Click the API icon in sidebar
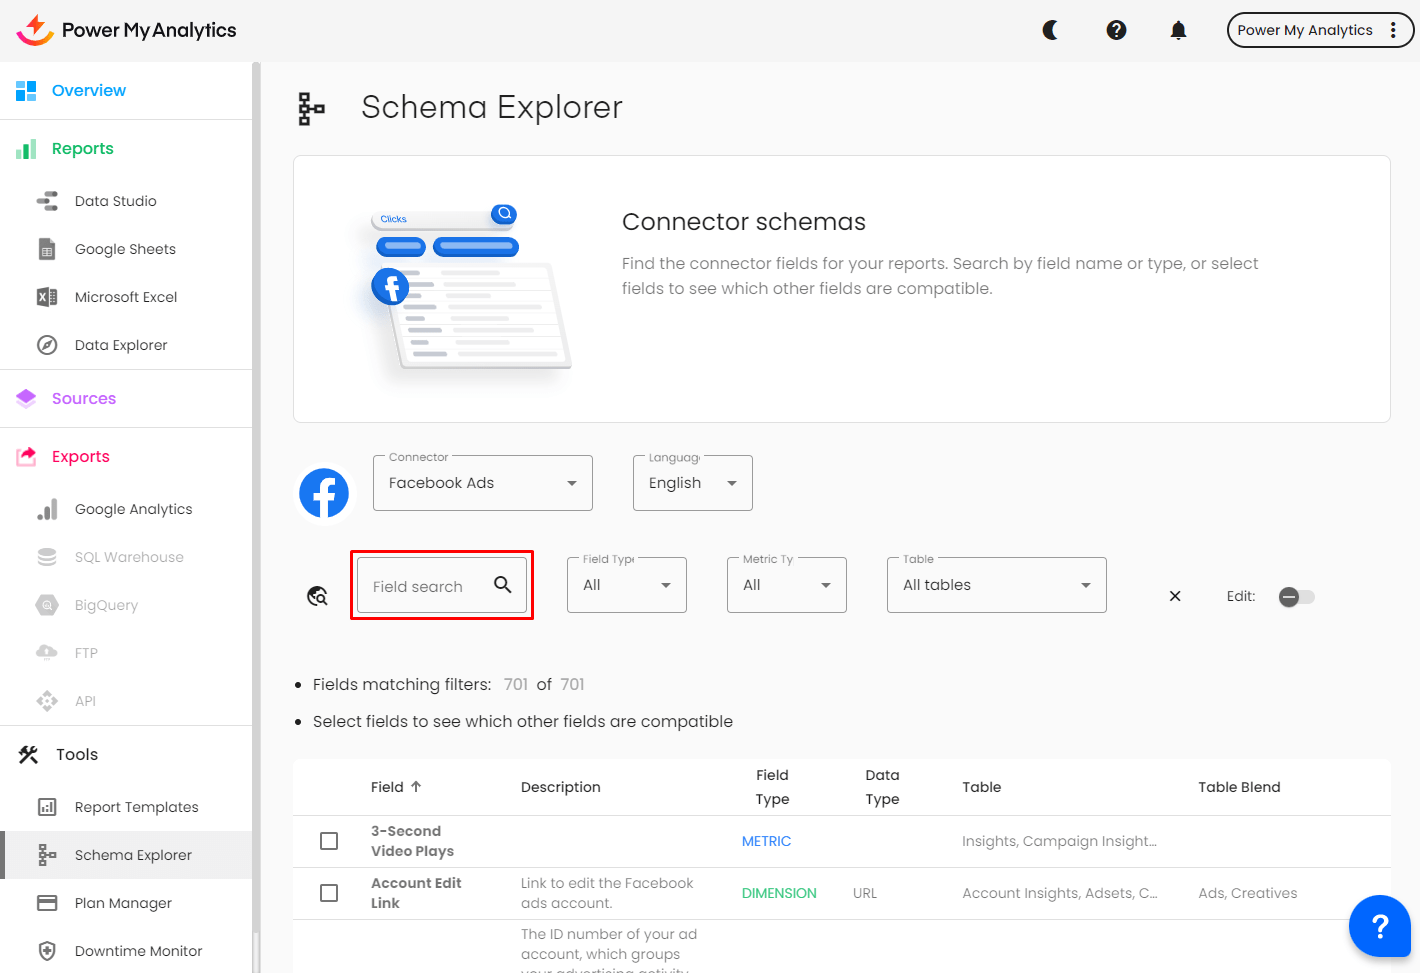Image resolution: width=1420 pixels, height=973 pixels. tap(47, 701)
